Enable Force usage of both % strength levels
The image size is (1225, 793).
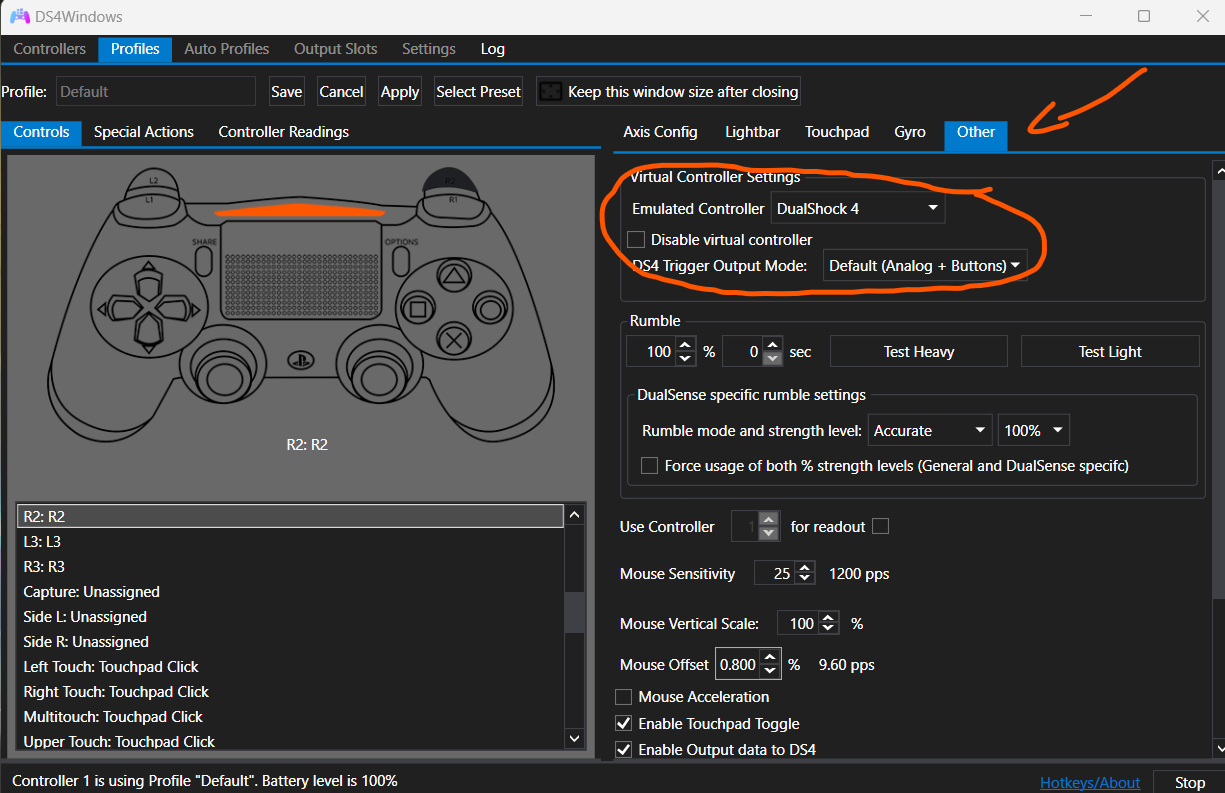pyautogui.click(x=650, y=465)
